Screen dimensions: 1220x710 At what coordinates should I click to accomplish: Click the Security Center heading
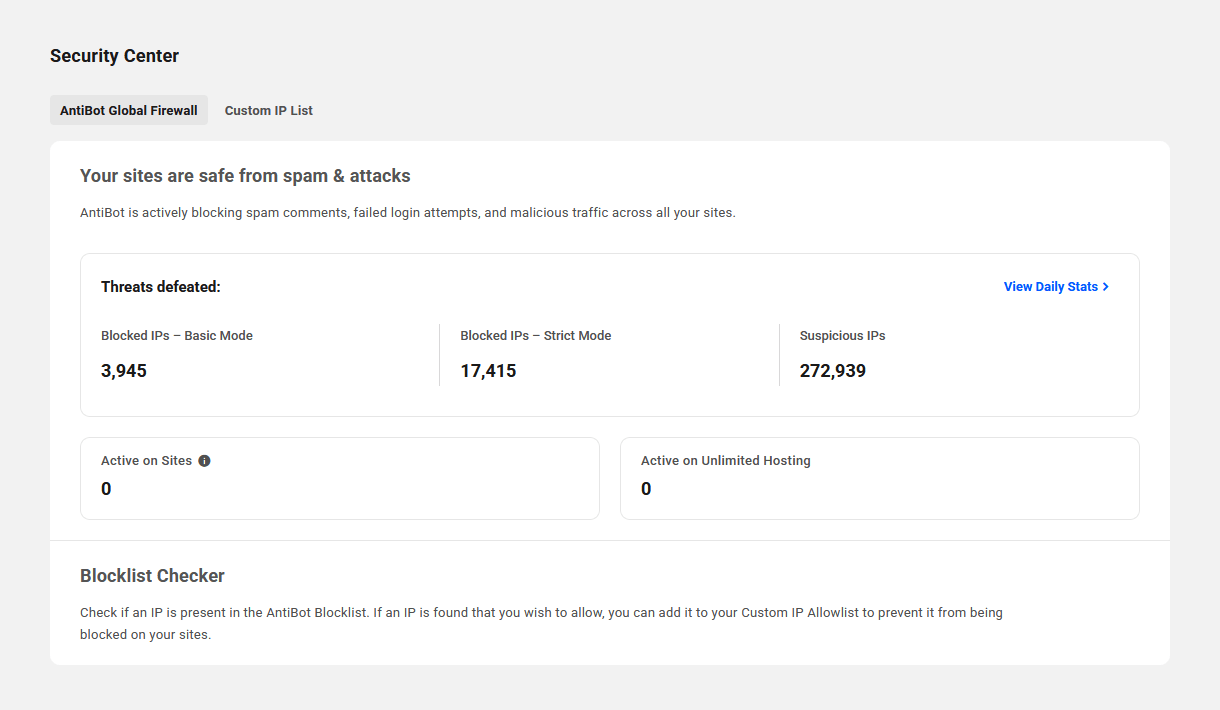(x=115, y=56)
